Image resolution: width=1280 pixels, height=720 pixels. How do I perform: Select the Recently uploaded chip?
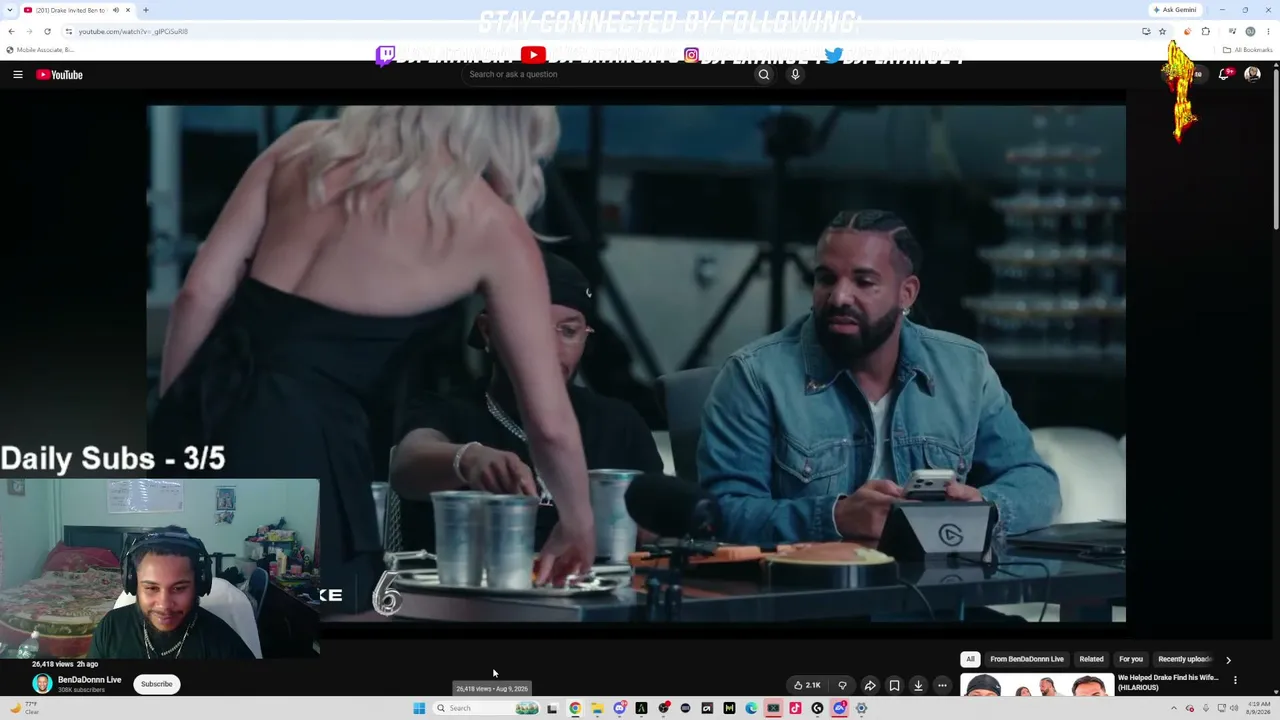[x=1184, y=659]
